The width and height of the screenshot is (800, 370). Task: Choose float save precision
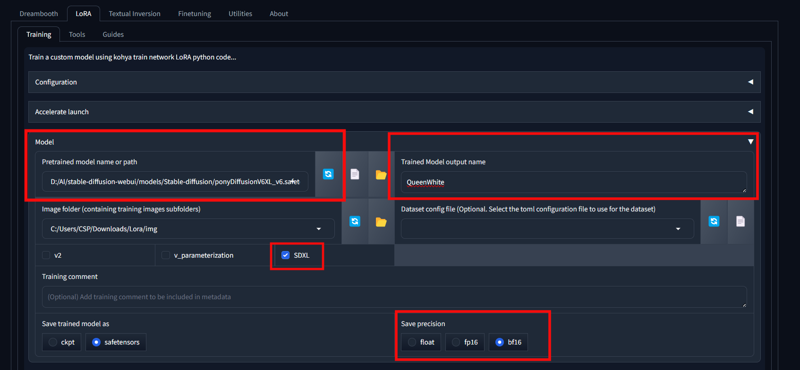point(421,342)
